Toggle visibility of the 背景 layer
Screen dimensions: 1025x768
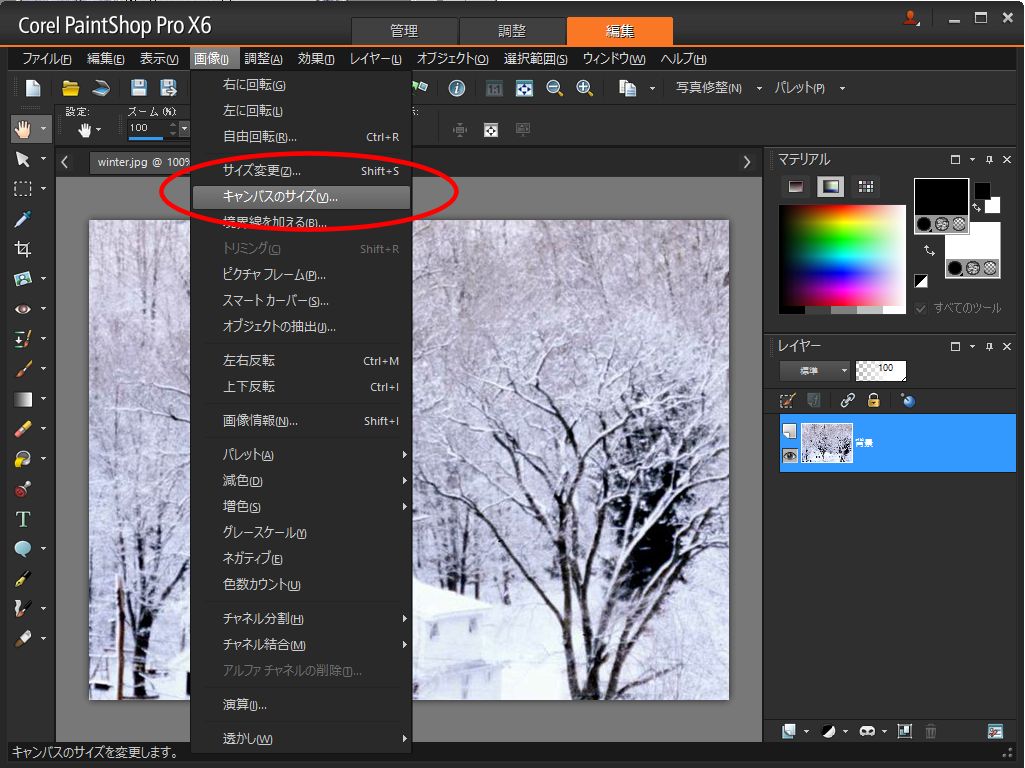coord(790,456)
